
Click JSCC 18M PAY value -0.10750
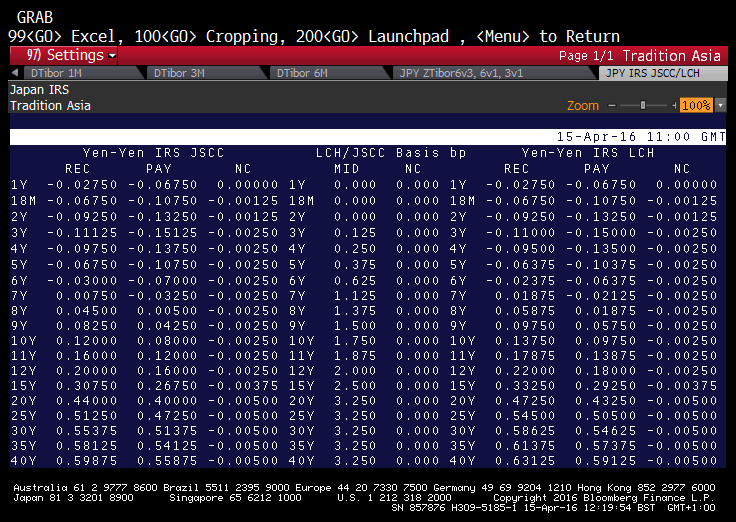(163, 201)
